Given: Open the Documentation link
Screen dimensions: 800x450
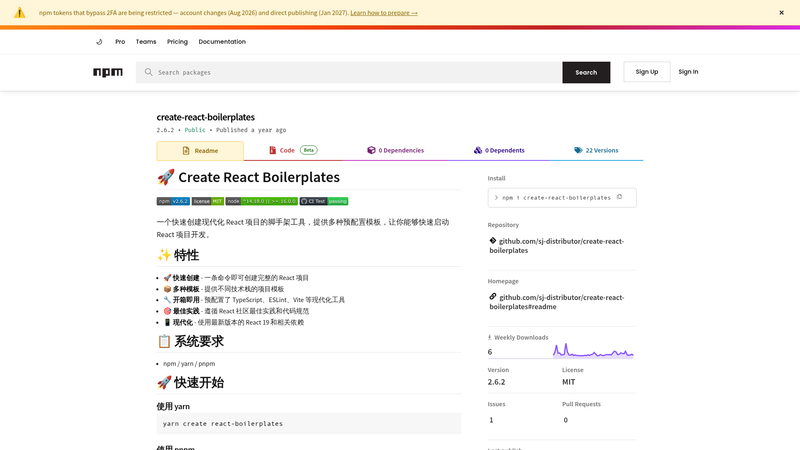Looking at the screenshot, I should [222, 42].
